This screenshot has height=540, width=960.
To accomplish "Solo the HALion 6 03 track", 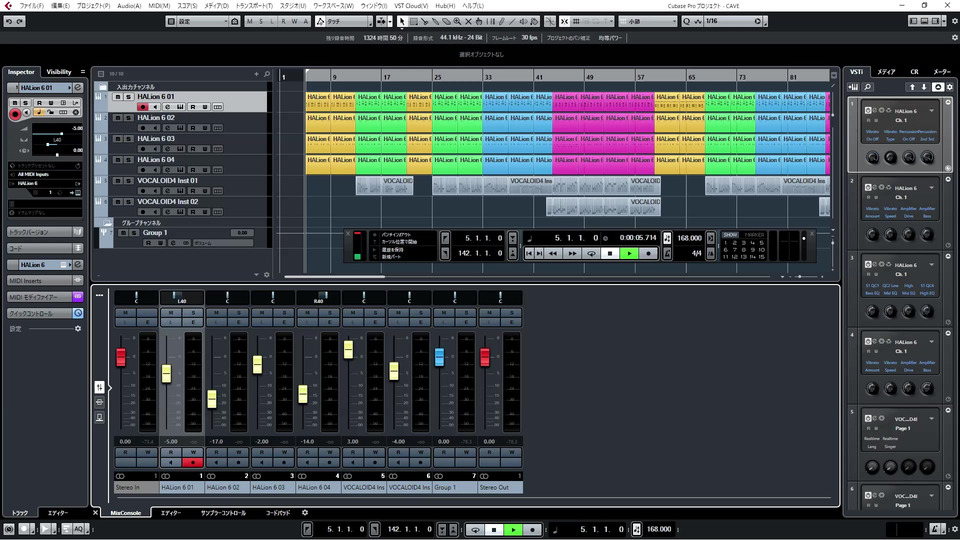I will point(128,139).
